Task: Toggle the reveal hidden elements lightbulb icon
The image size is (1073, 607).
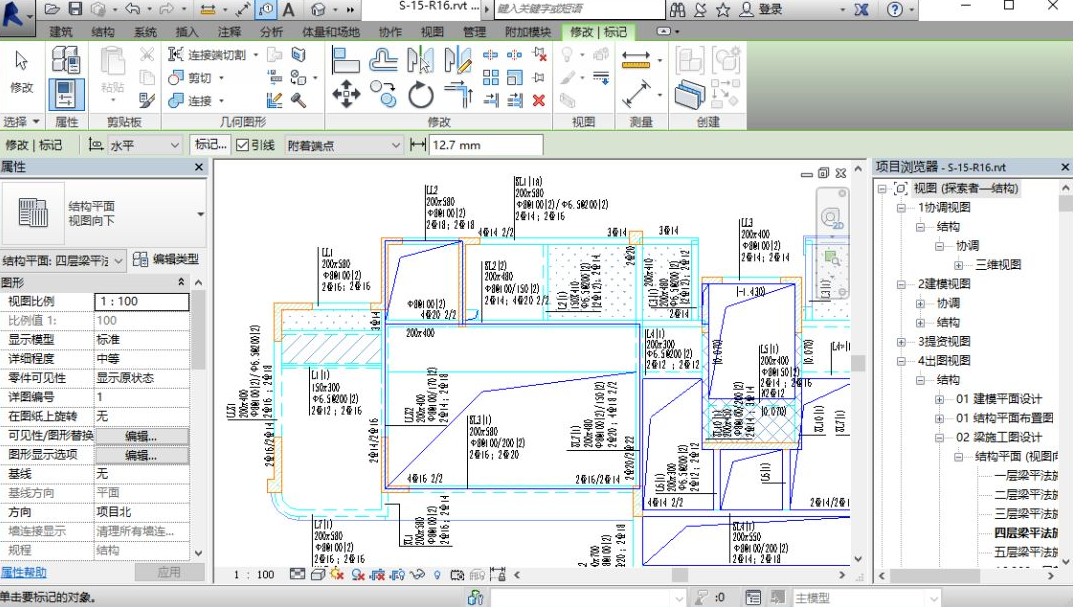Action: 437,574
